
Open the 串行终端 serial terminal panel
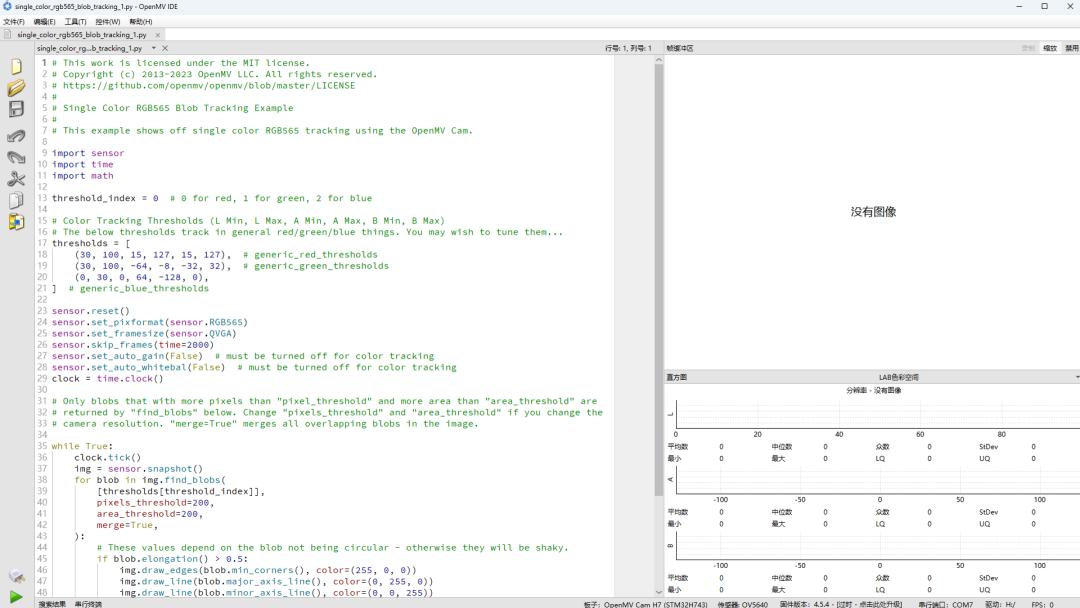point(88,604)
